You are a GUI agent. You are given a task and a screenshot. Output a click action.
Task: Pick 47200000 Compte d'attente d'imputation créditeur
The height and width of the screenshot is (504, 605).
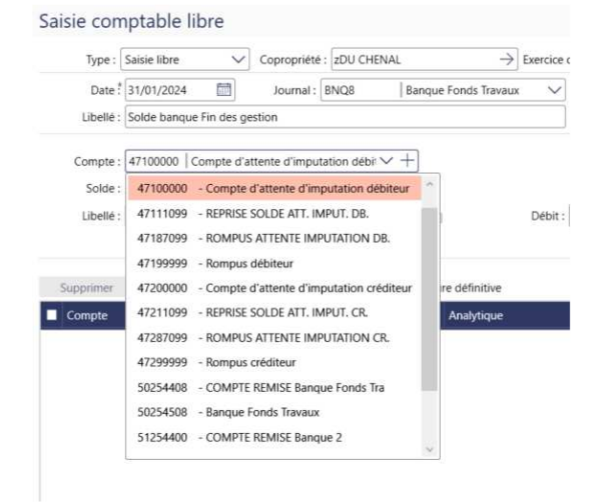click(275, 287)
